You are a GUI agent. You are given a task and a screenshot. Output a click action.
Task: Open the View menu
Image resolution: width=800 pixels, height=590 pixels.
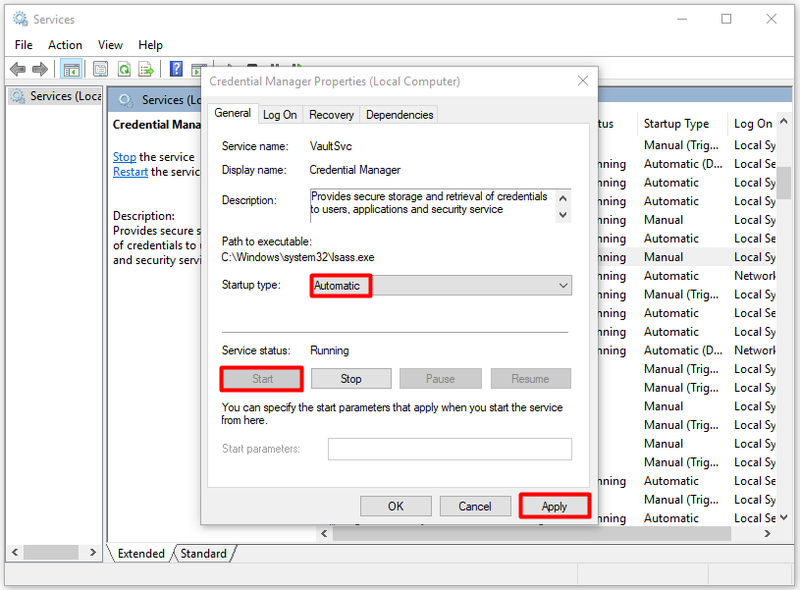tap(110, 45)
